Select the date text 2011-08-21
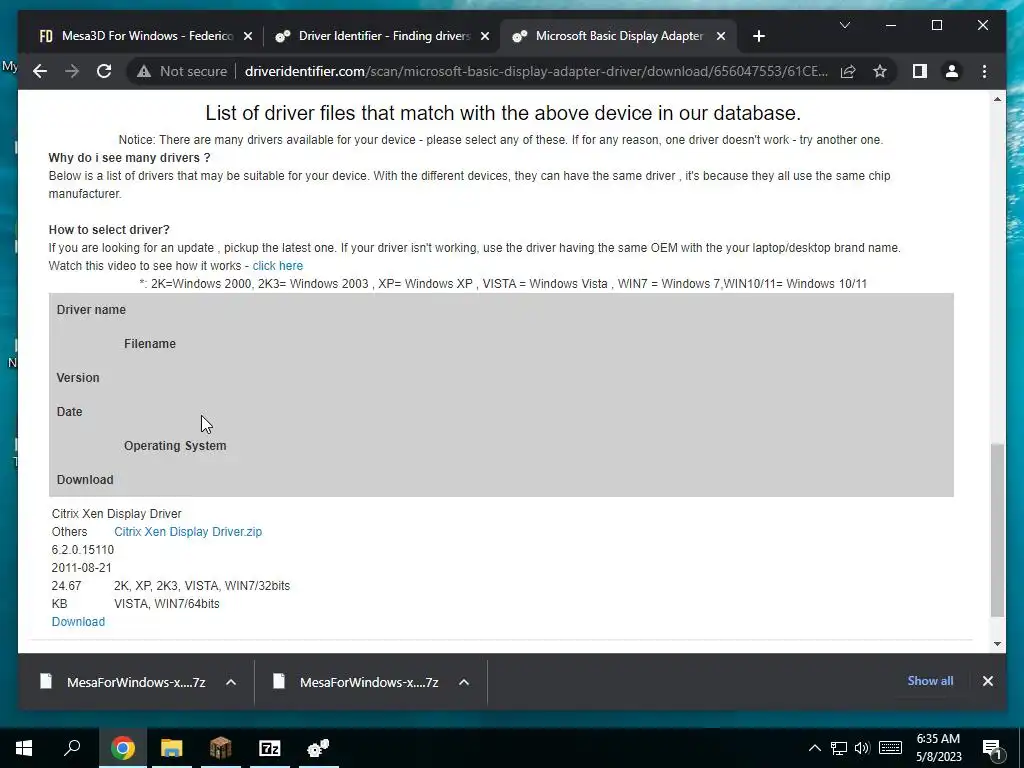This screenshot has height=768, width=1024. (82, 568)
